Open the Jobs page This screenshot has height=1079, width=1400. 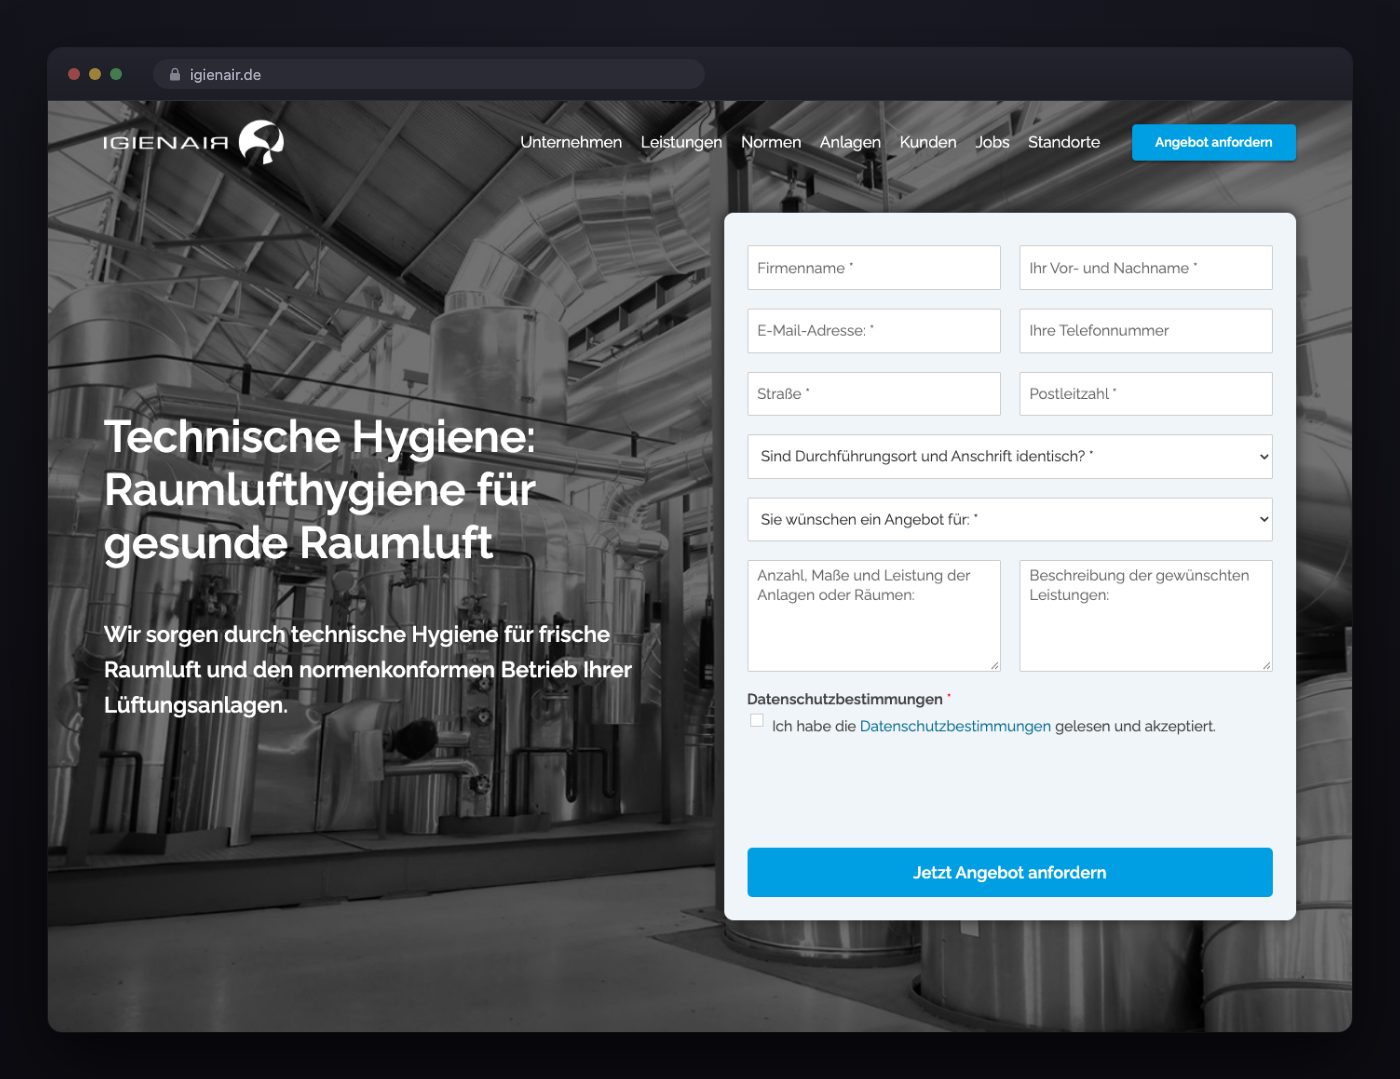[x=992, y=142]
